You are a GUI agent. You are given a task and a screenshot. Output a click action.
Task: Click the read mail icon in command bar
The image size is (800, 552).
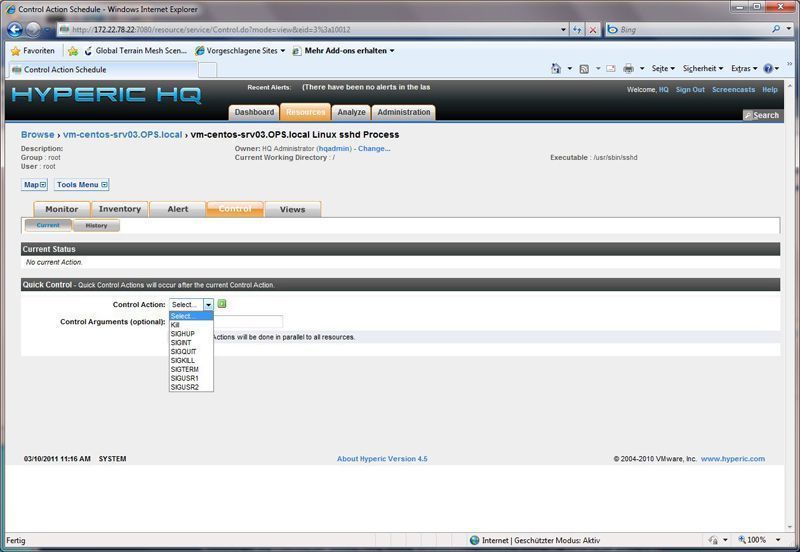tap(611, 68)
